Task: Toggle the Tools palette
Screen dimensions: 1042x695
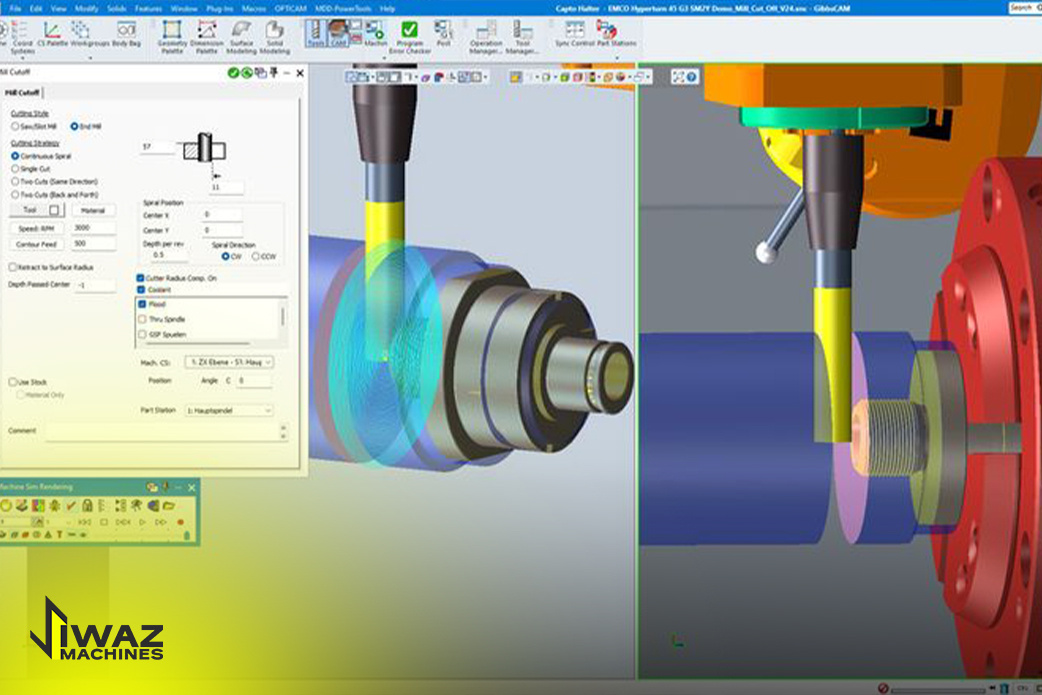Action: click(x=316, y=34)
